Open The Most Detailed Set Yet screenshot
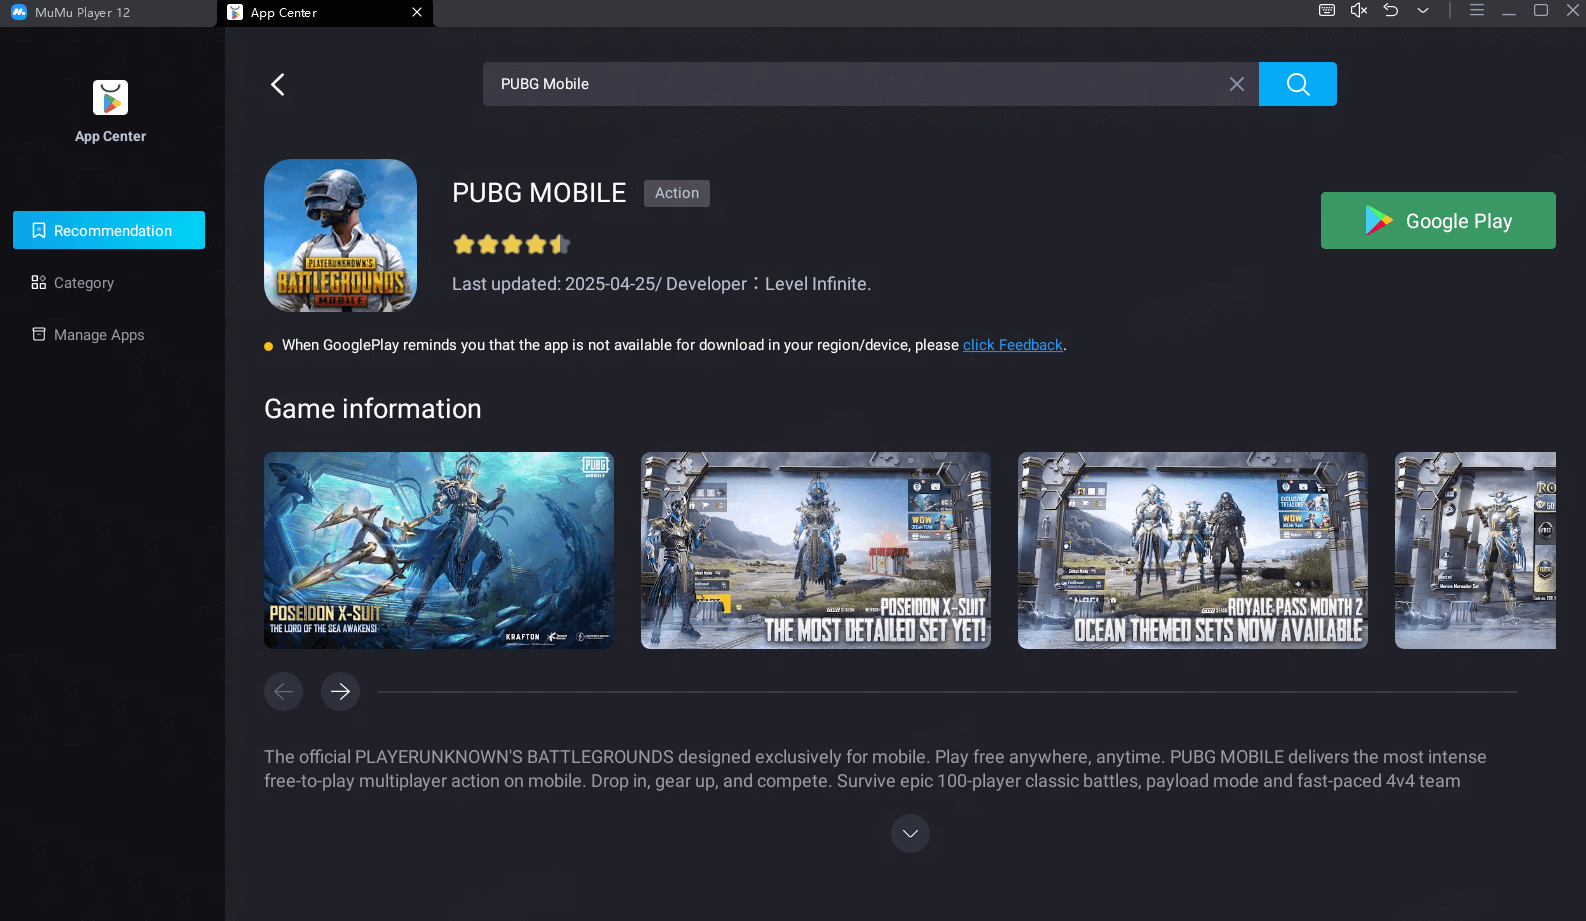1586x921 pixels. pos(816,550)
